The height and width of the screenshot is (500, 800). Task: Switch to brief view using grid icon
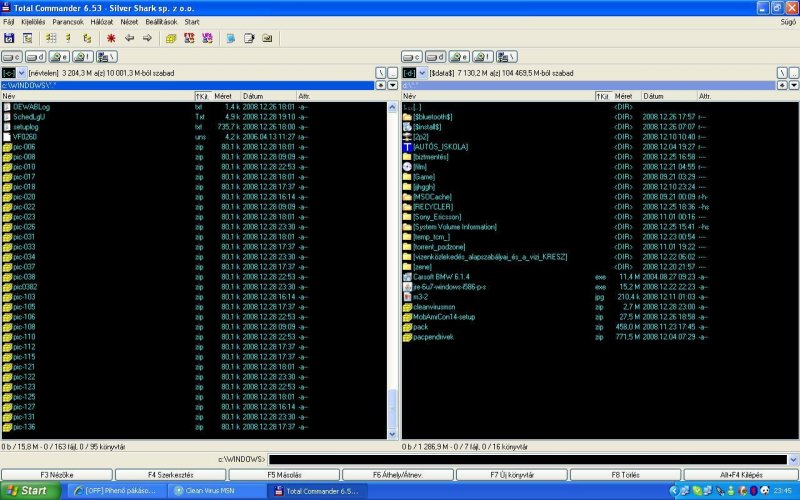[51, 38]
